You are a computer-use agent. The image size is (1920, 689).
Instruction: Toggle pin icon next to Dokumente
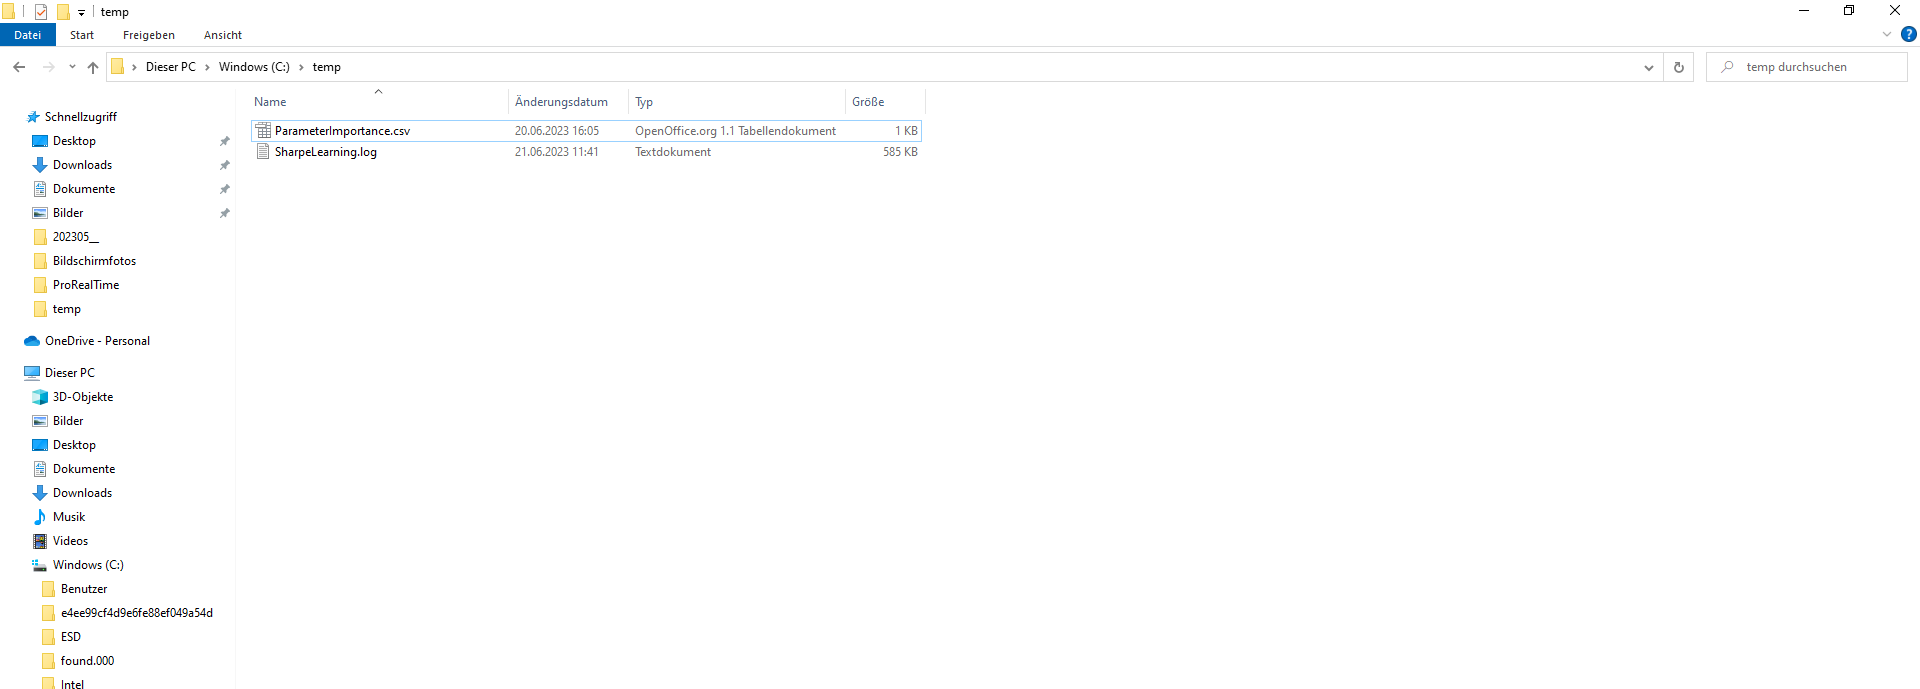point(225,189)
